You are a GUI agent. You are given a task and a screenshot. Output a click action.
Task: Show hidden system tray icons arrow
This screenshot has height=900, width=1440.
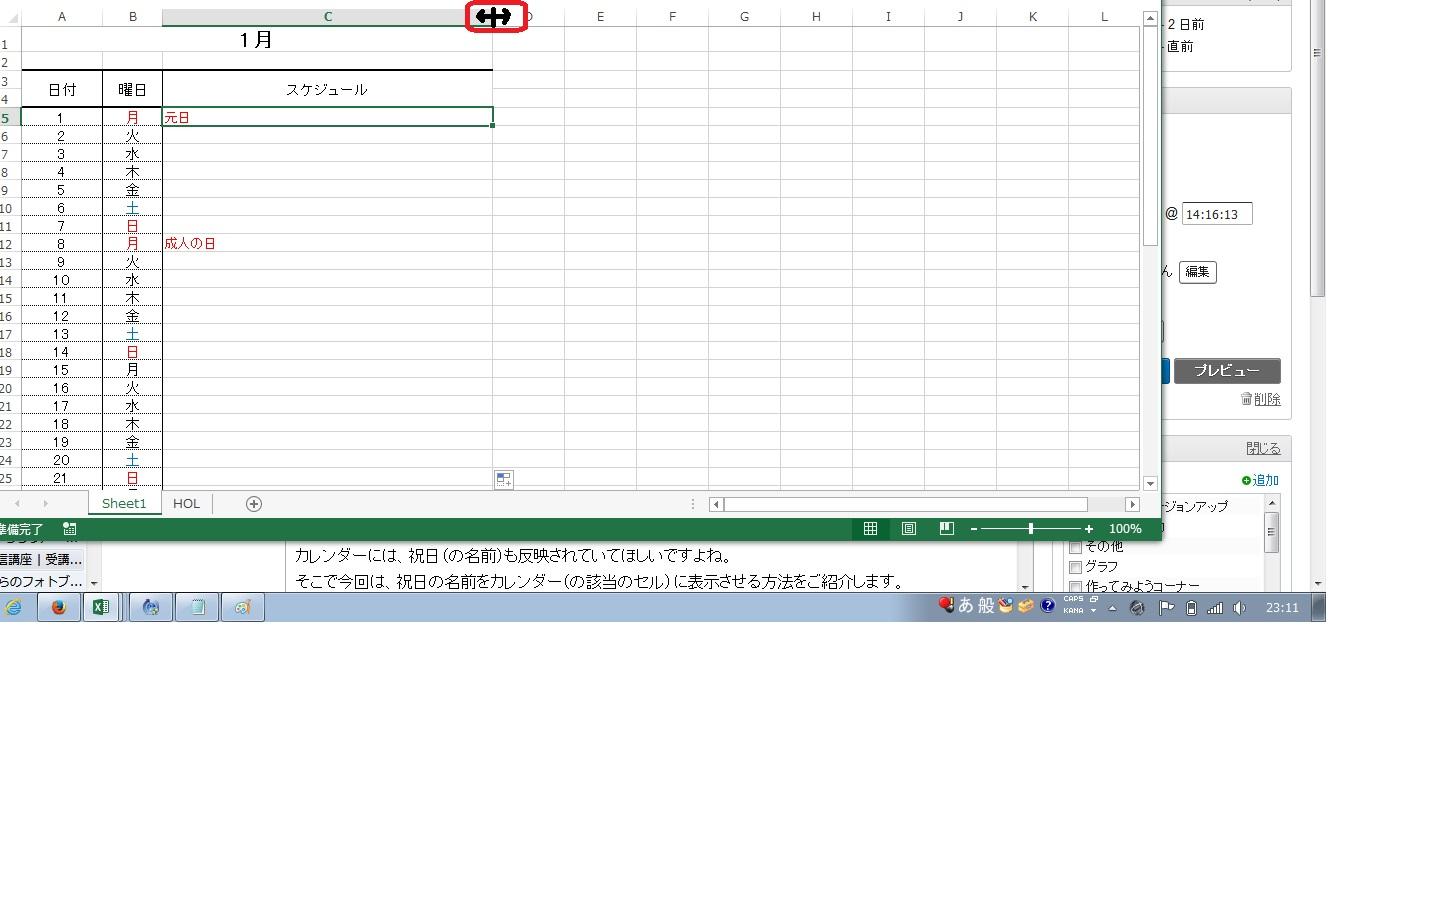(x=1112, y=607)
